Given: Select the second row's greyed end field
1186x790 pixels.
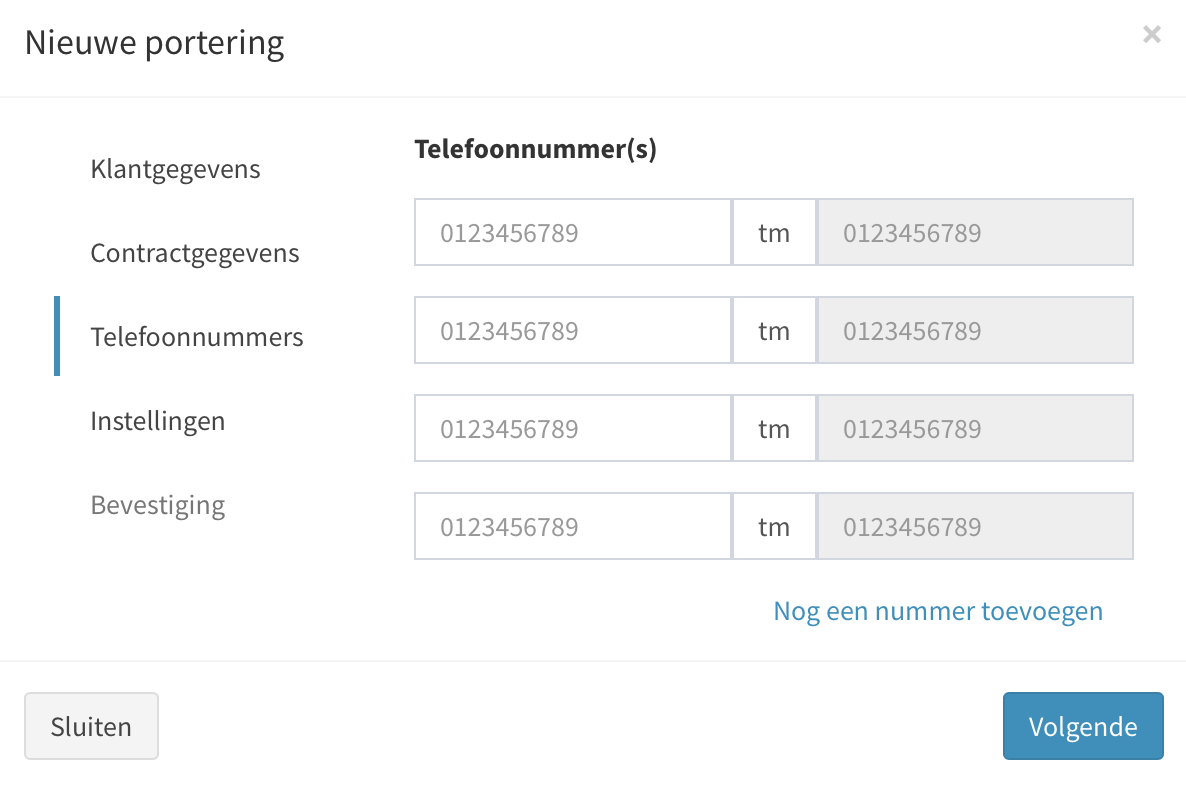Looking at the screenshot, I should point(975,330).
